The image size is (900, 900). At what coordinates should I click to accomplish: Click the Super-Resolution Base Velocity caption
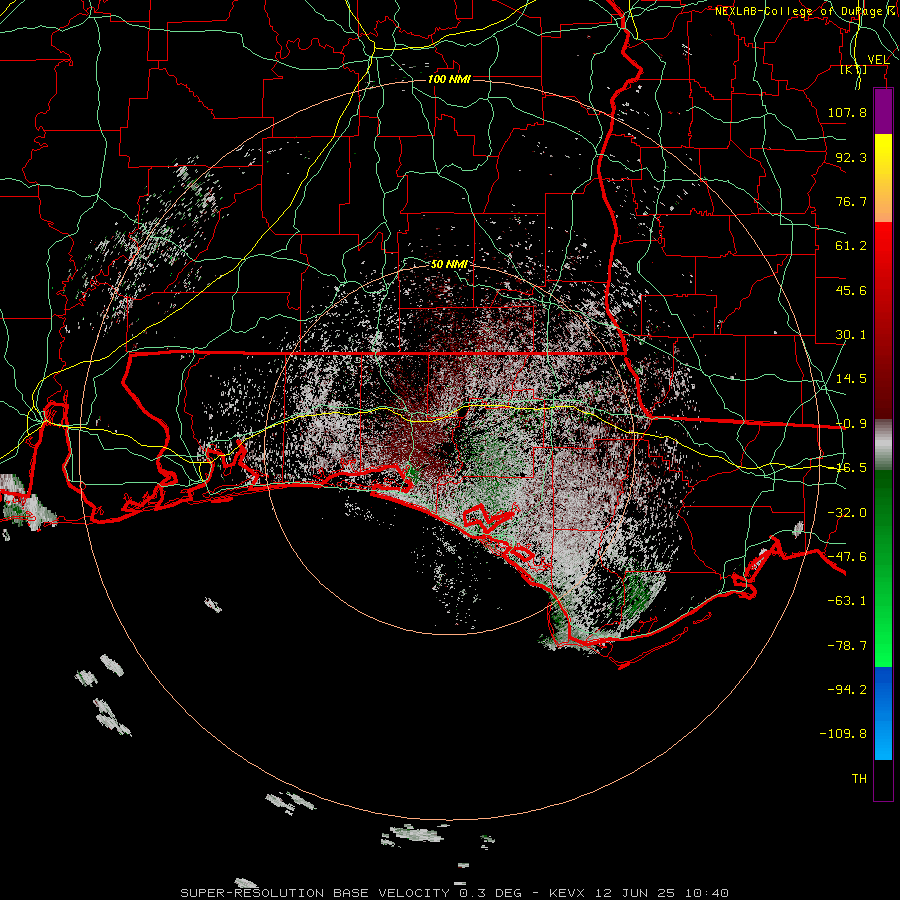tap(455, 893)
